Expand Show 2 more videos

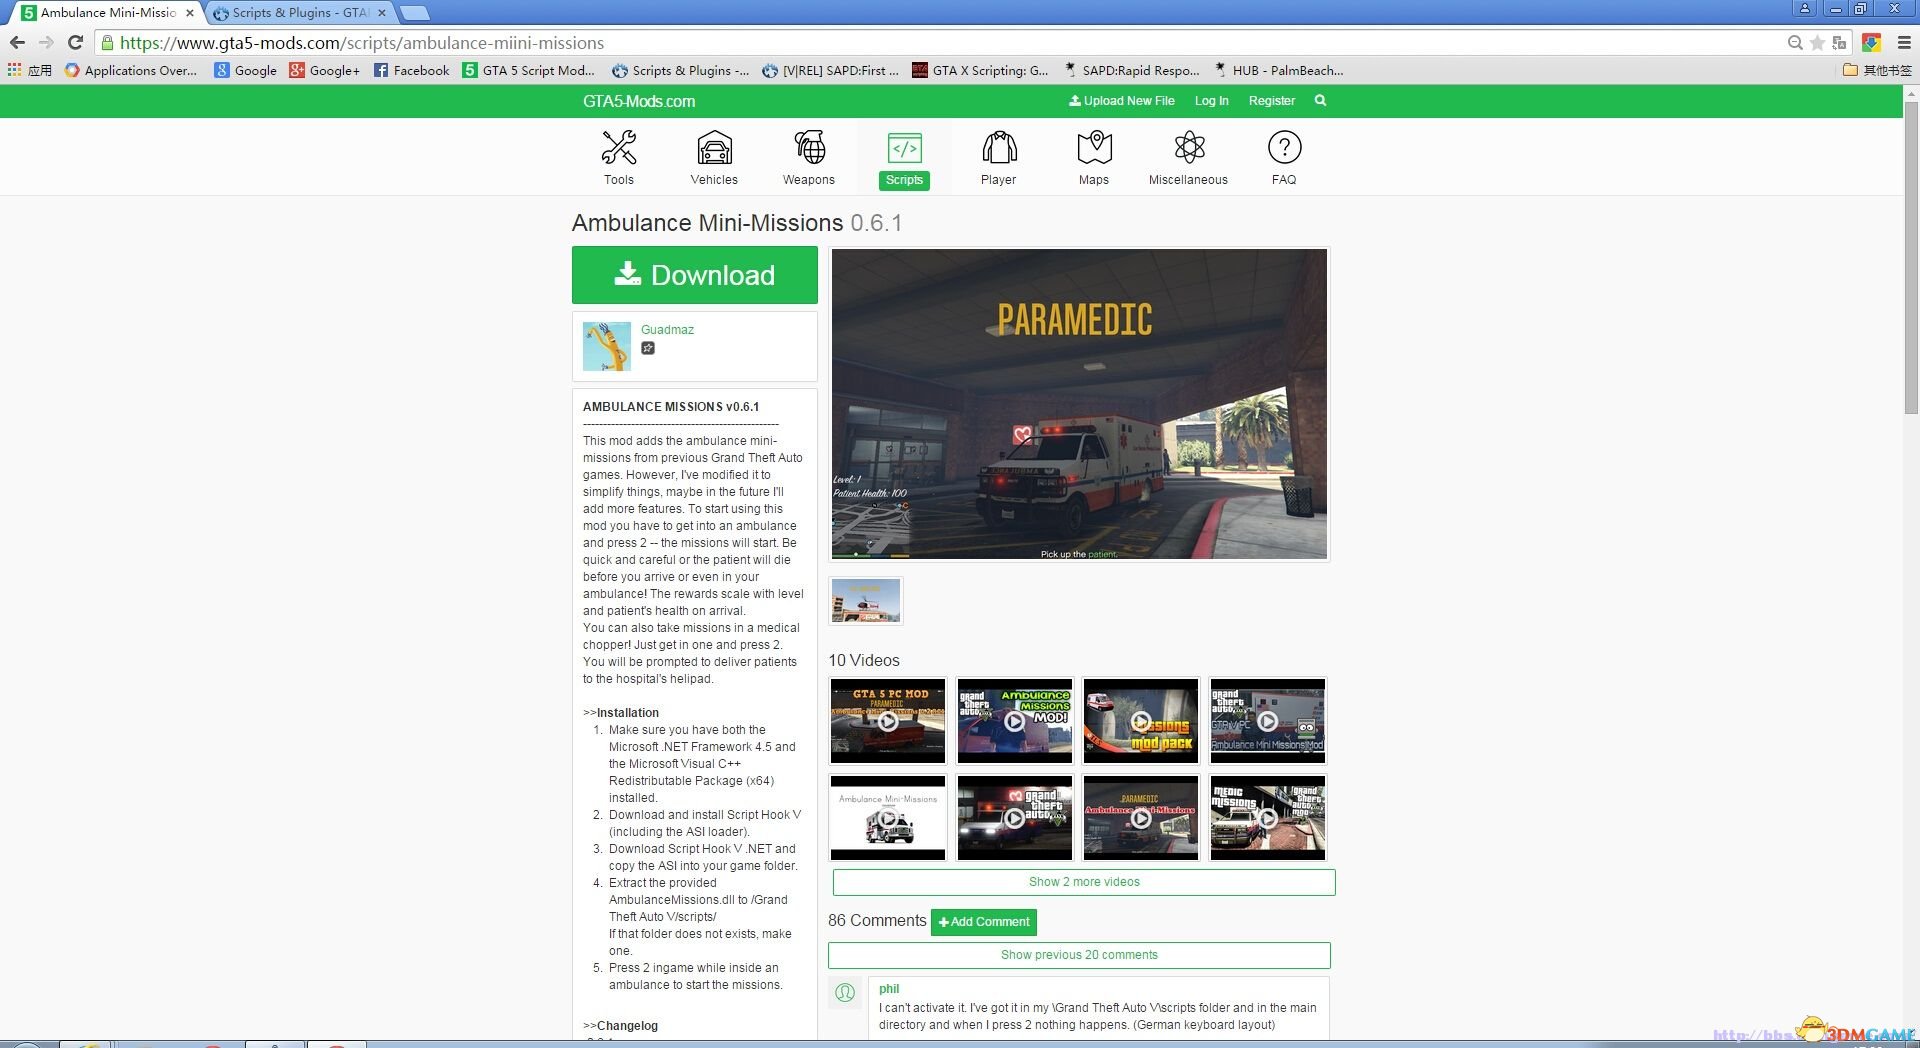click(1084, 882)
